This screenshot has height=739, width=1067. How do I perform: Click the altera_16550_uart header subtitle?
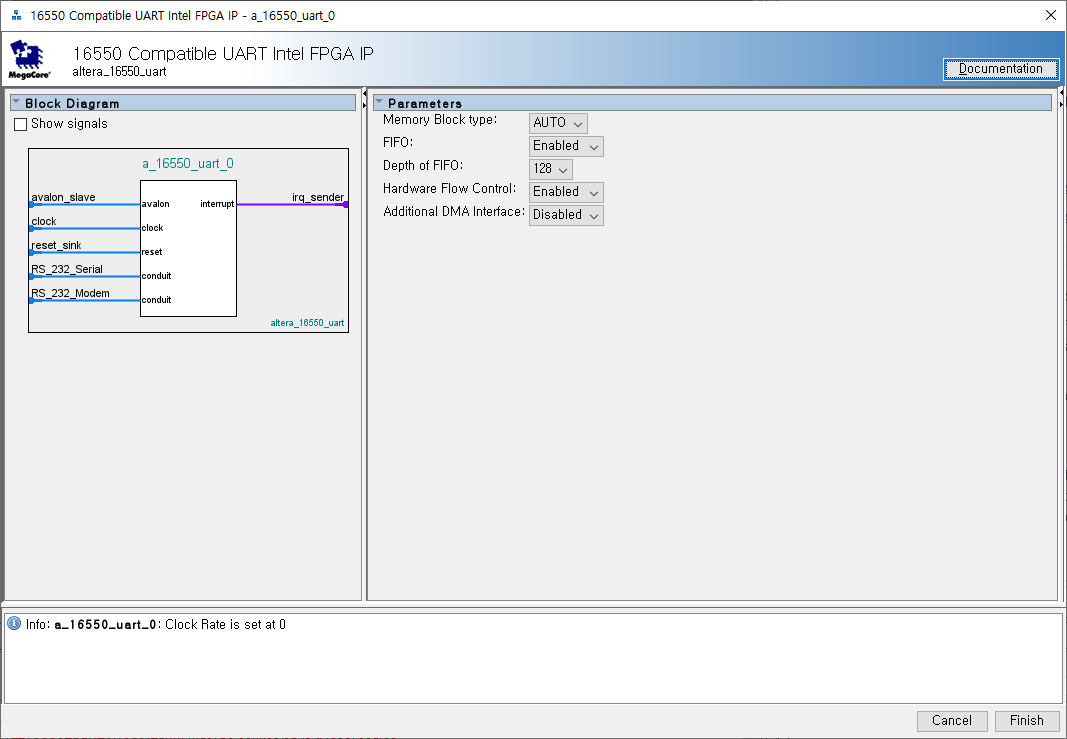[x=119, y=71]
